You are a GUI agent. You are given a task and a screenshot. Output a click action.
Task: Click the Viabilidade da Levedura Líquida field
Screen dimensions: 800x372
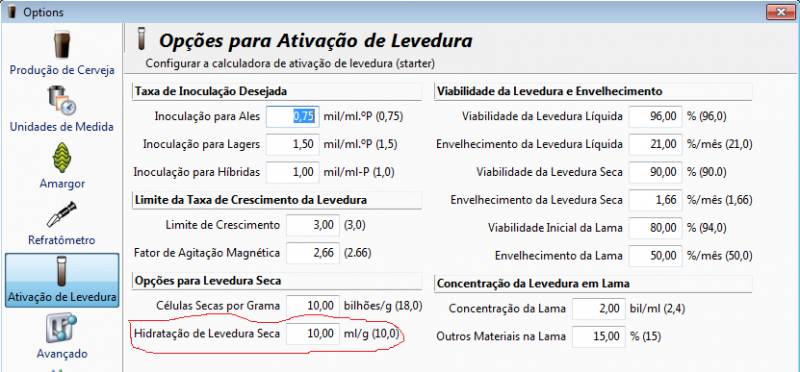(656, 117)
